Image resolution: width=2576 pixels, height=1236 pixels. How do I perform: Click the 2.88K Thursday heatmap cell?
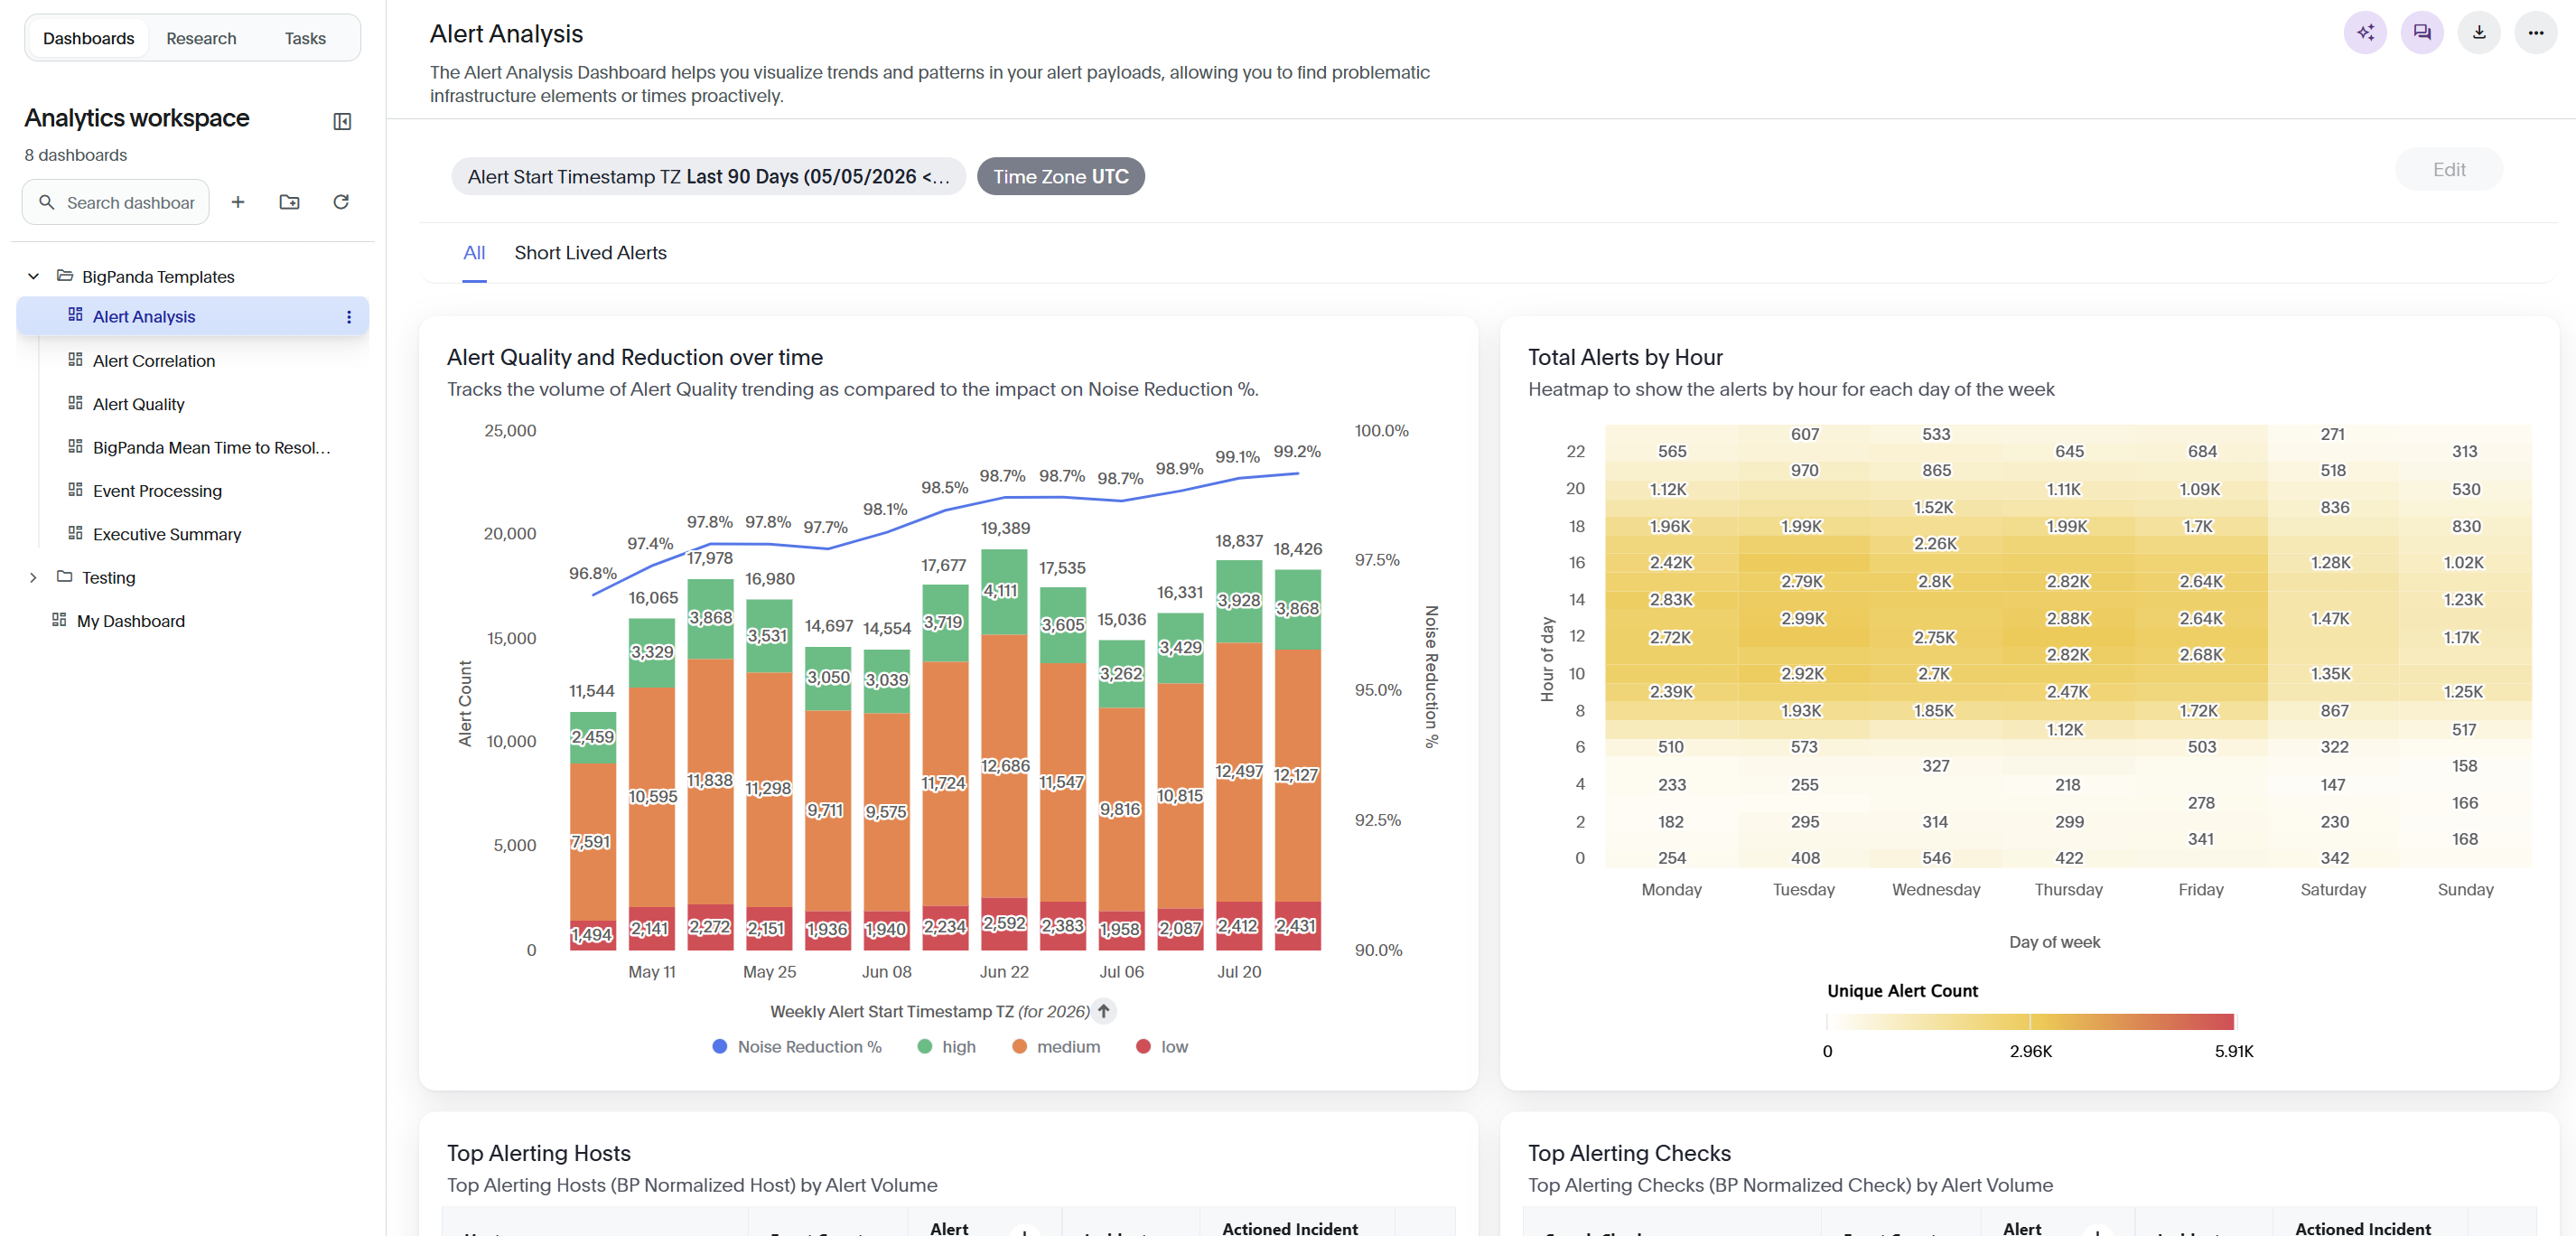coord(2067,618)
